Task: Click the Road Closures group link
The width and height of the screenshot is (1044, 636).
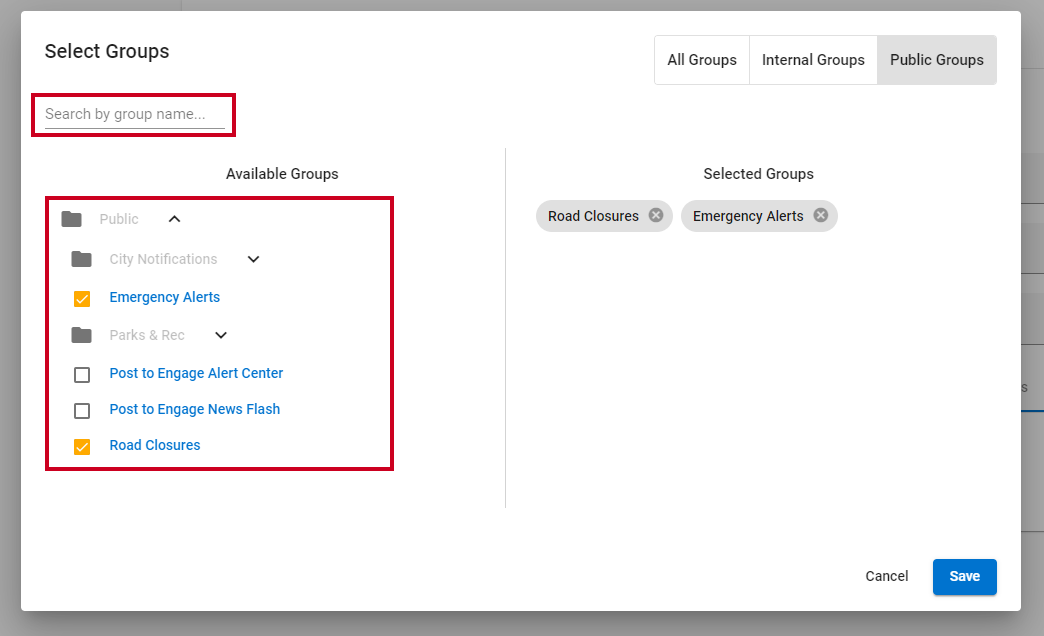Action: (x=154, y=445)
